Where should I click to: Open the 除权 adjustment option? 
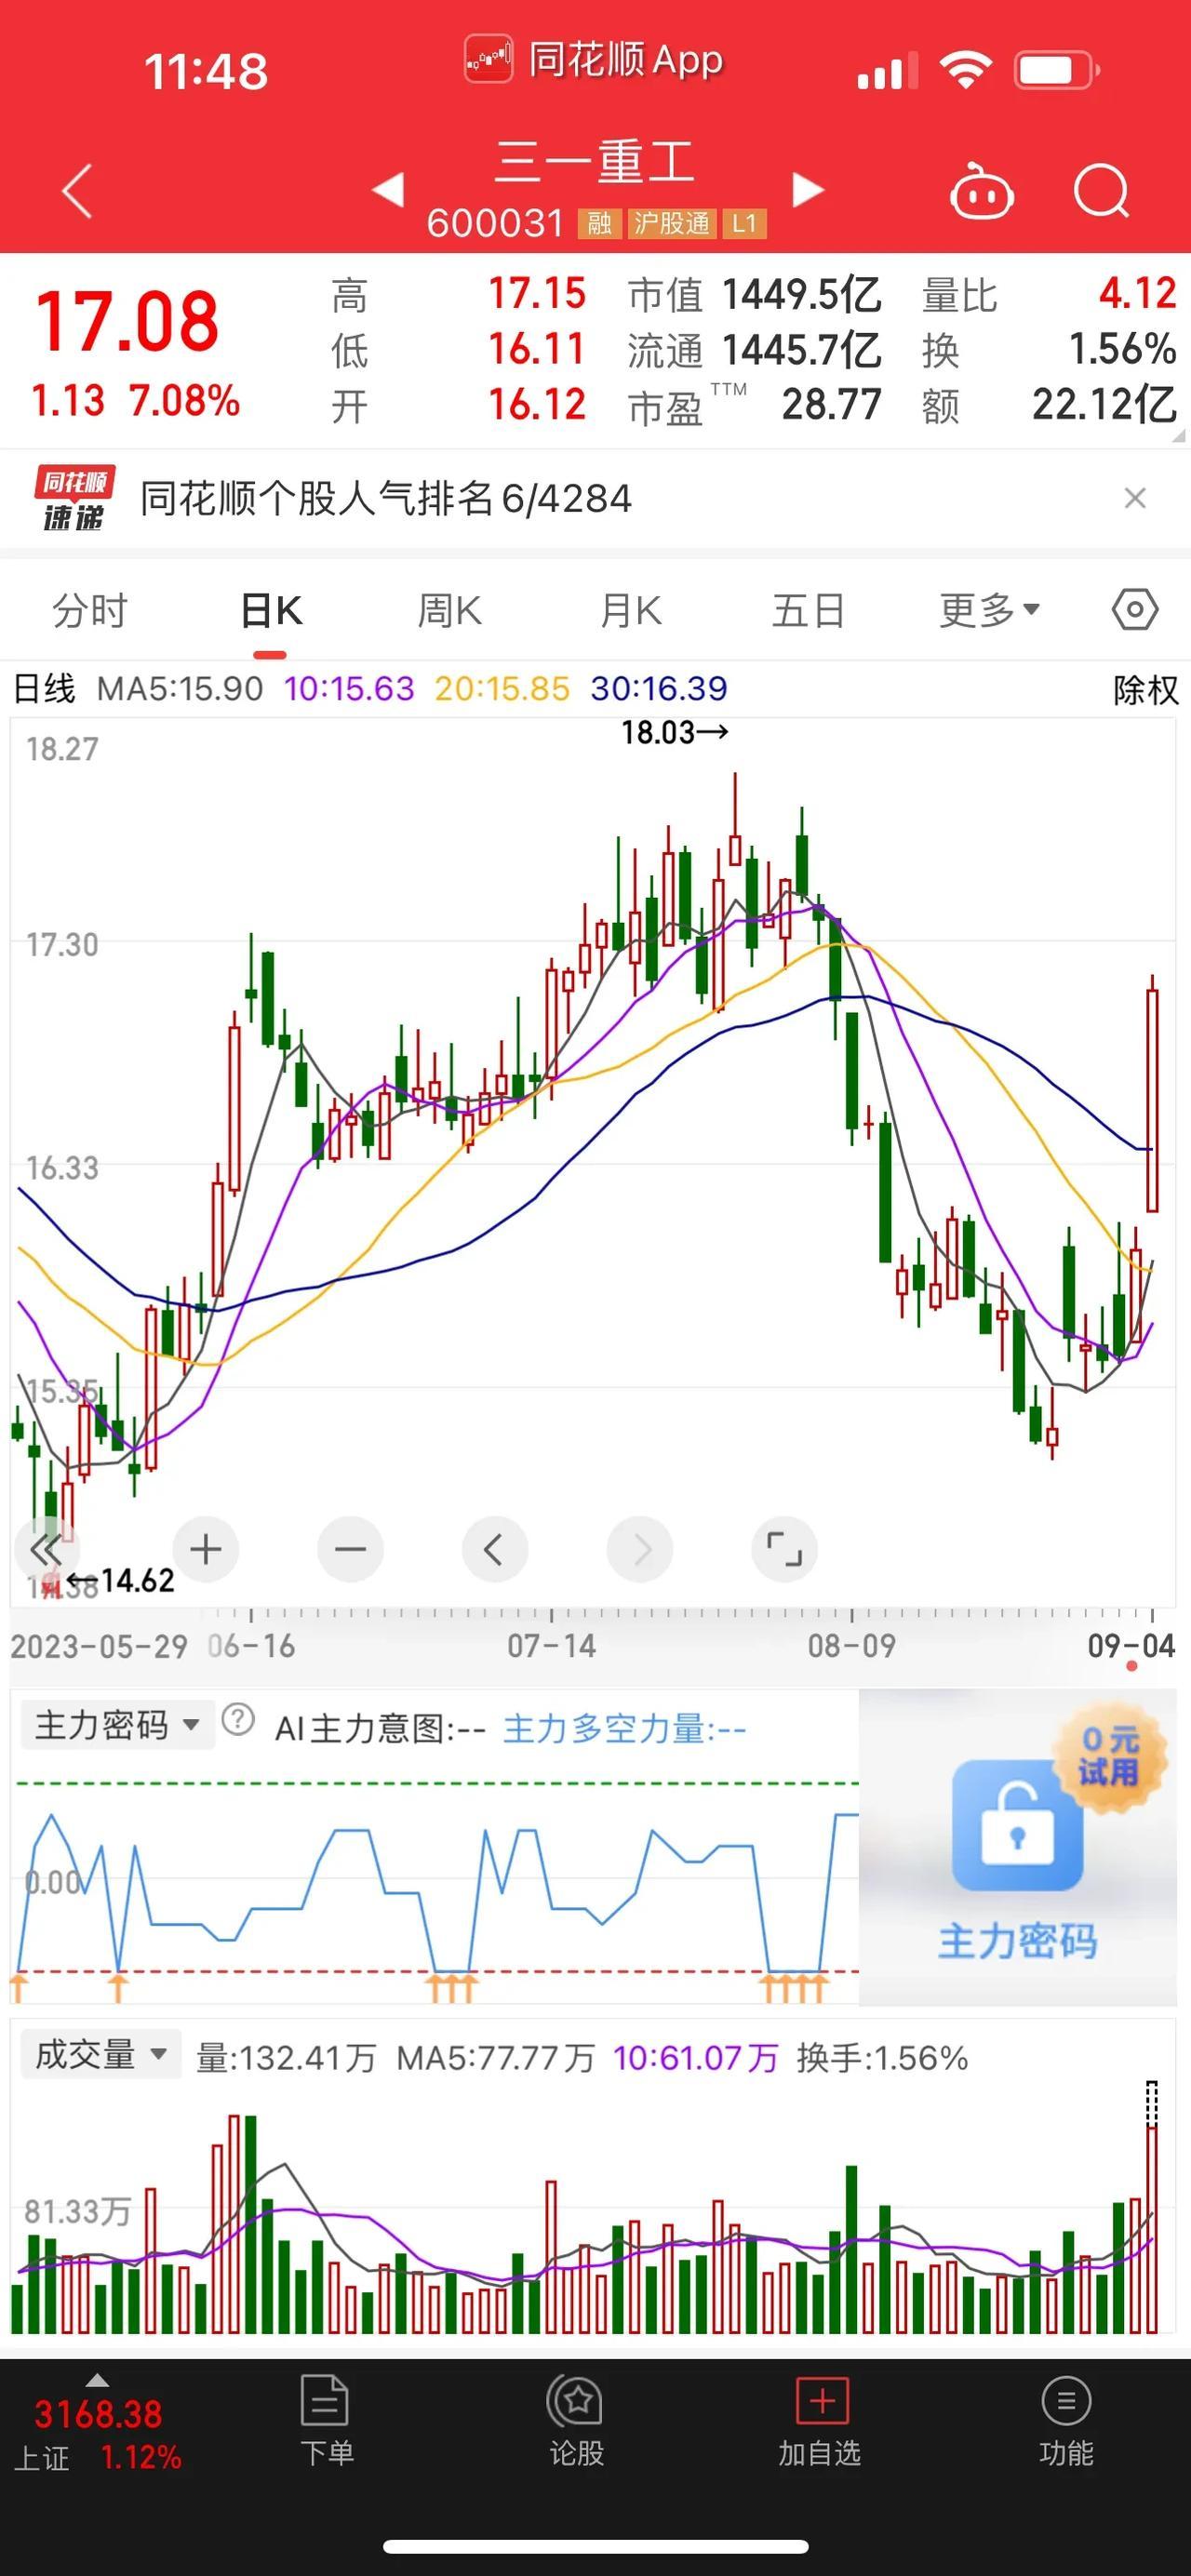pyautogui.click(x=1146, y=689)
